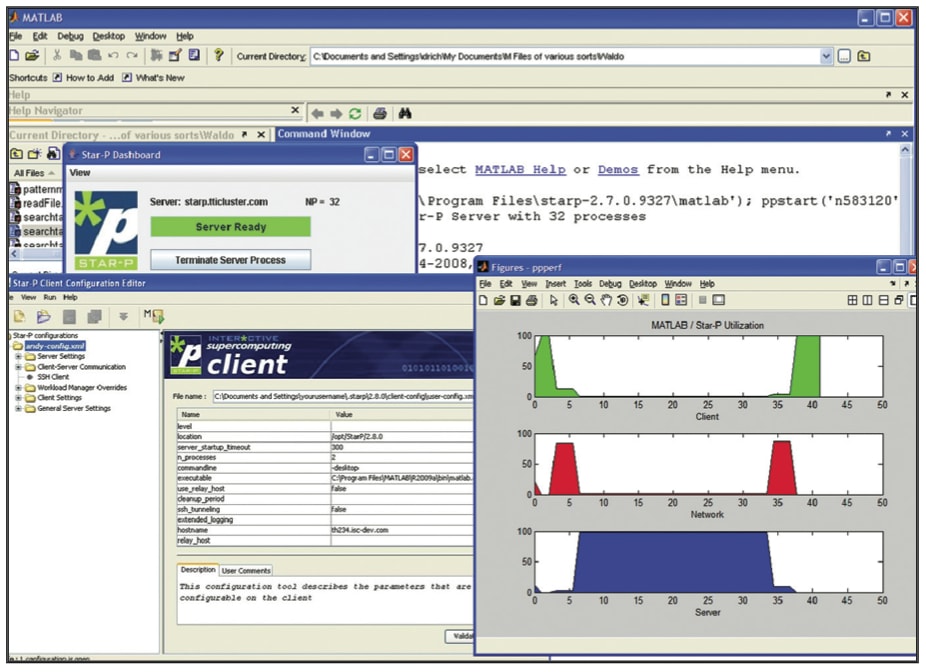Open Simulink from the MATLAB toolbar
This screenshot has height=672, width=926.
click(x=158, y=54)
